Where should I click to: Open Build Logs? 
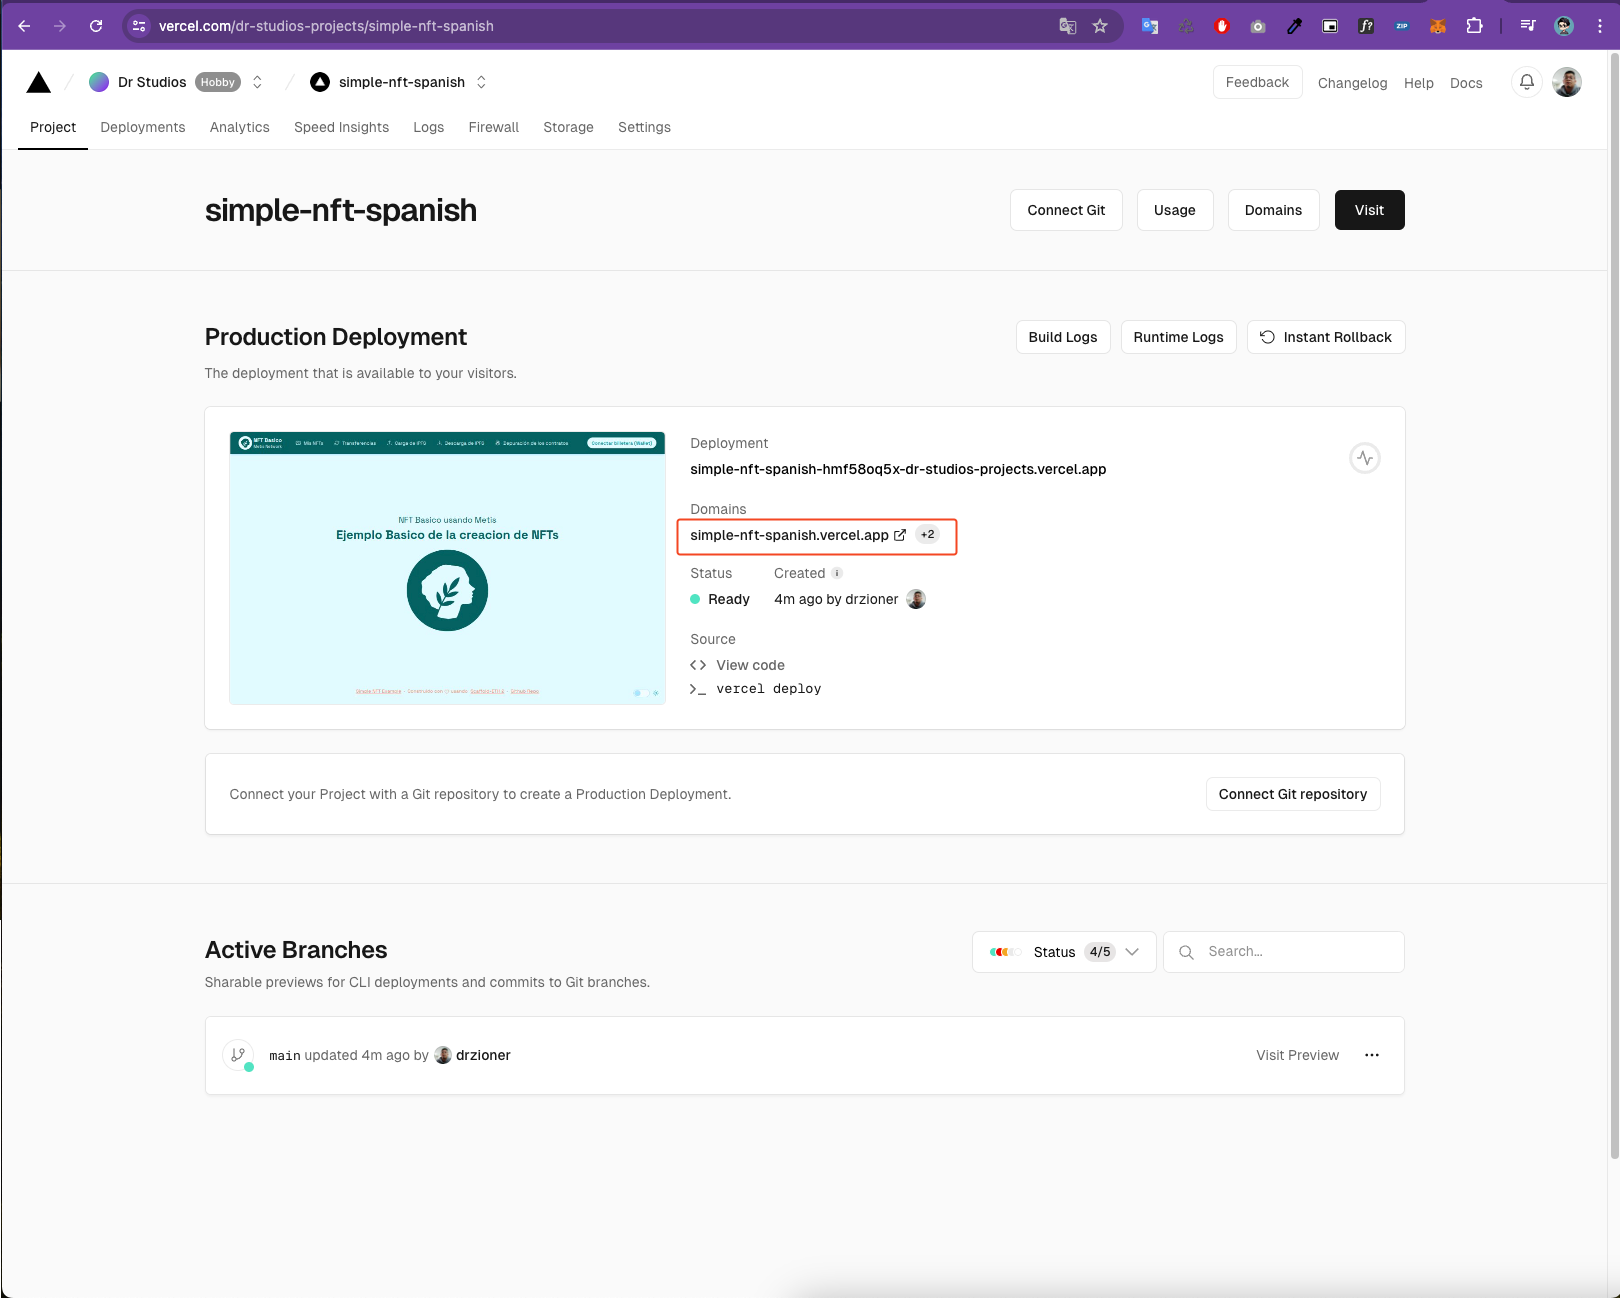click(x=1063, y=337)
